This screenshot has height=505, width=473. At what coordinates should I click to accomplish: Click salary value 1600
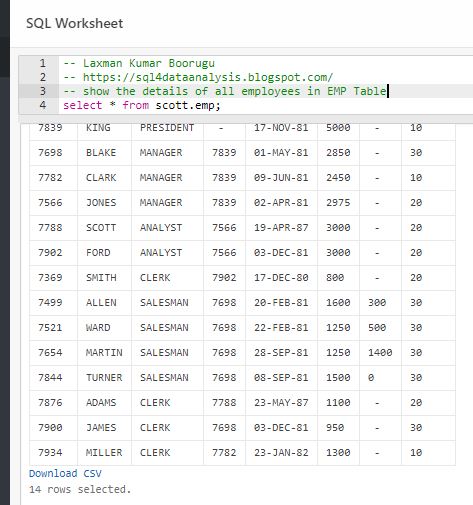338,303
